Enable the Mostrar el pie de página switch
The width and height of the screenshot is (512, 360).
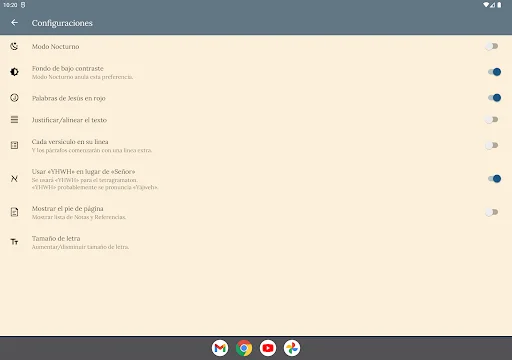[x=492, y=212]
